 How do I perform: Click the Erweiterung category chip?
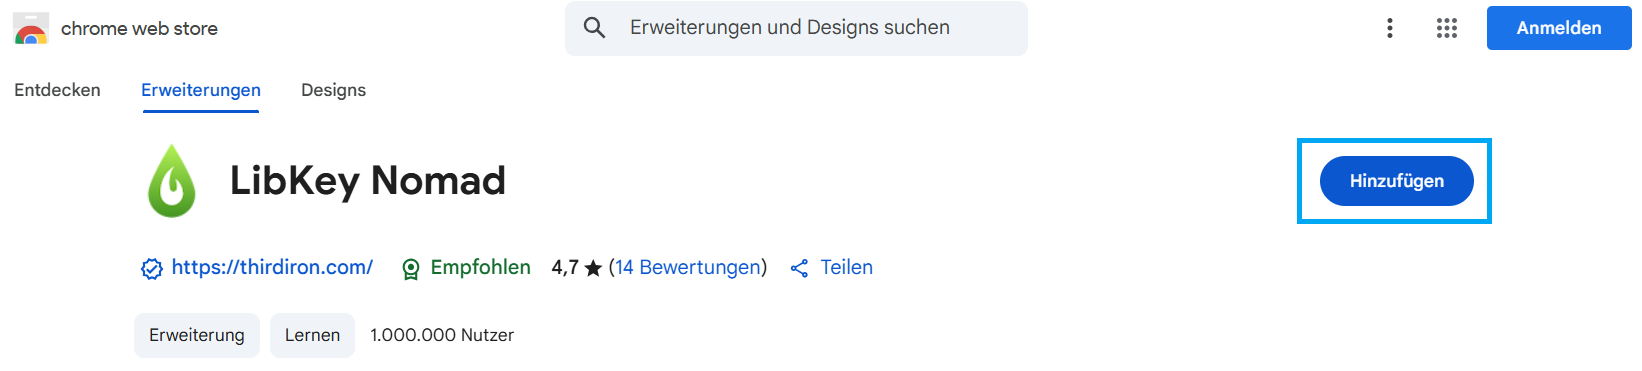point(197,335)
